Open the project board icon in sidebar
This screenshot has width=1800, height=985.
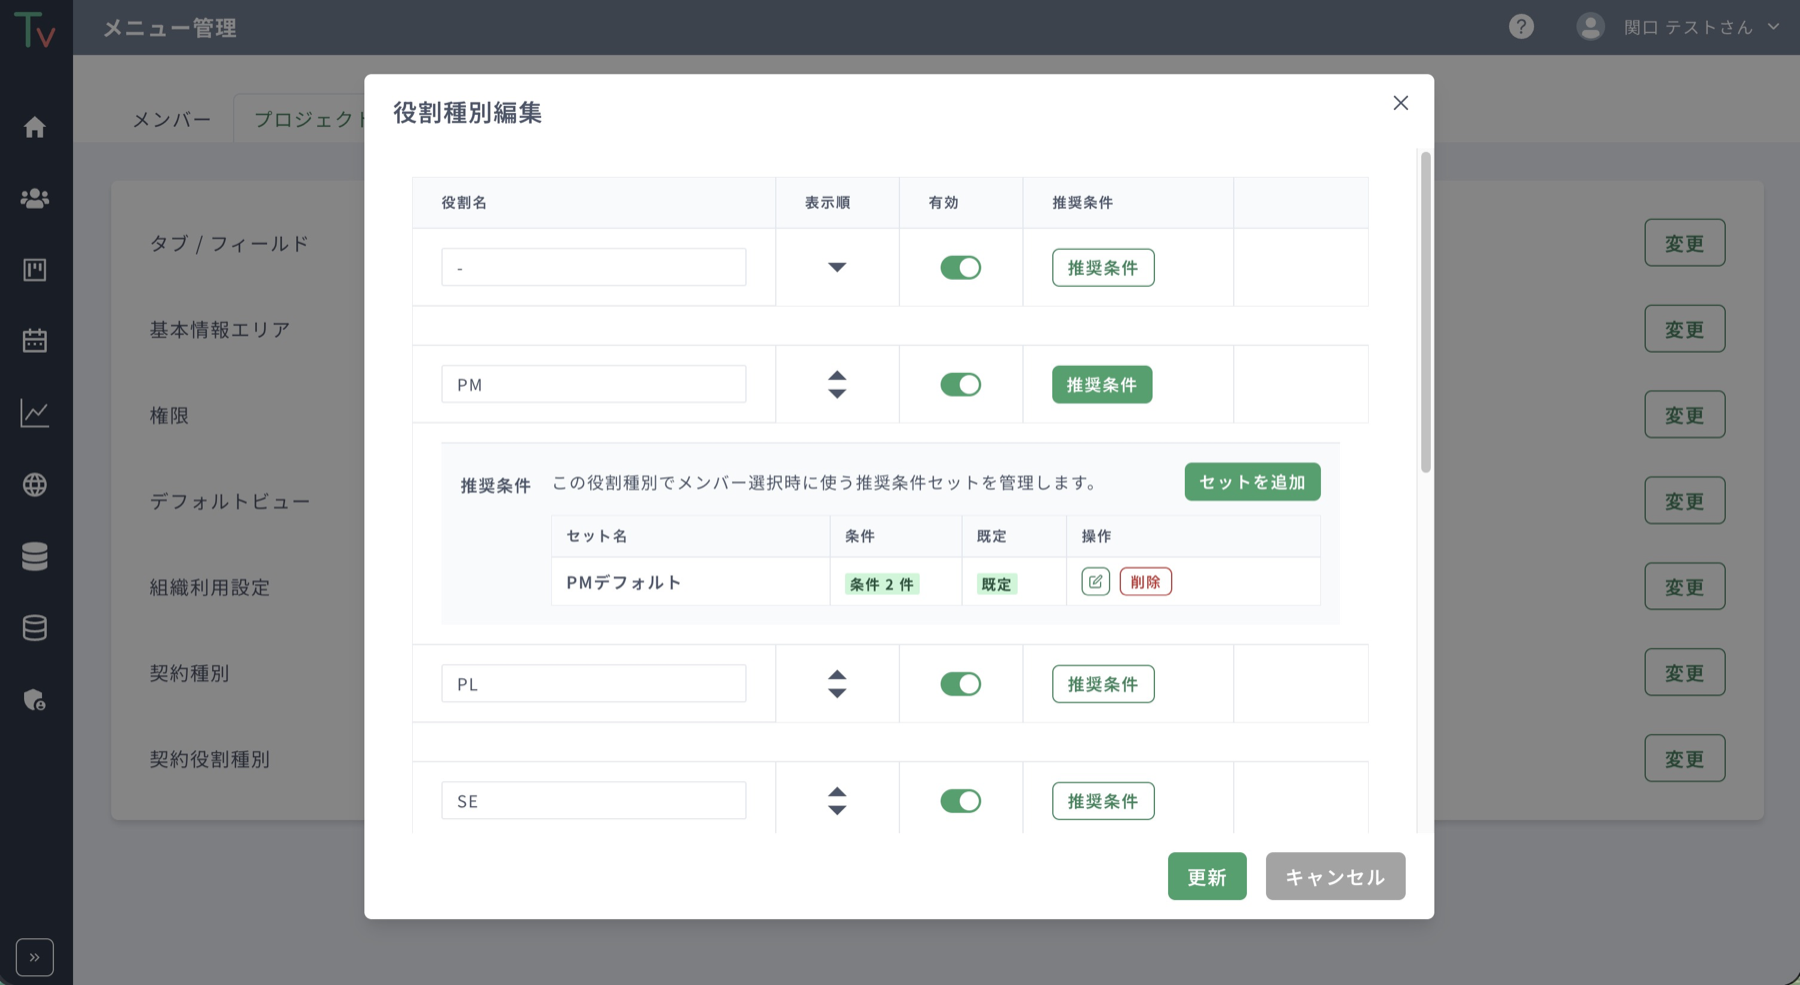[x=35, y=270]
